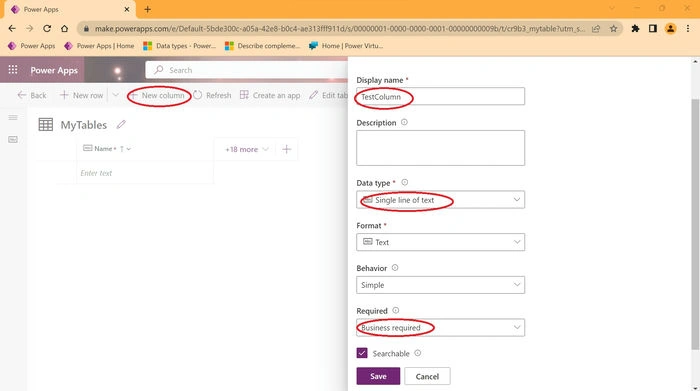Toggle the Searchable checkbox
The height and width of the screenshot is (391, 700).
[362, 353]
